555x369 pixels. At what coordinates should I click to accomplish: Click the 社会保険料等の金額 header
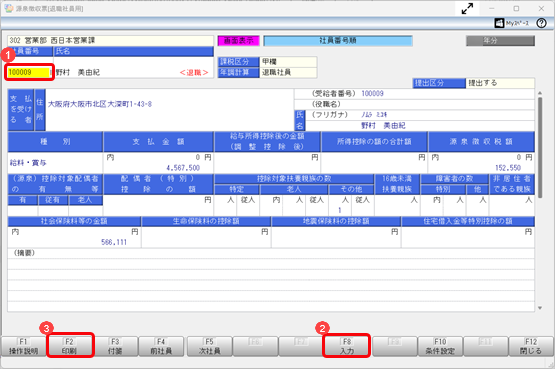pyautogui.click(x=74, y=221)
